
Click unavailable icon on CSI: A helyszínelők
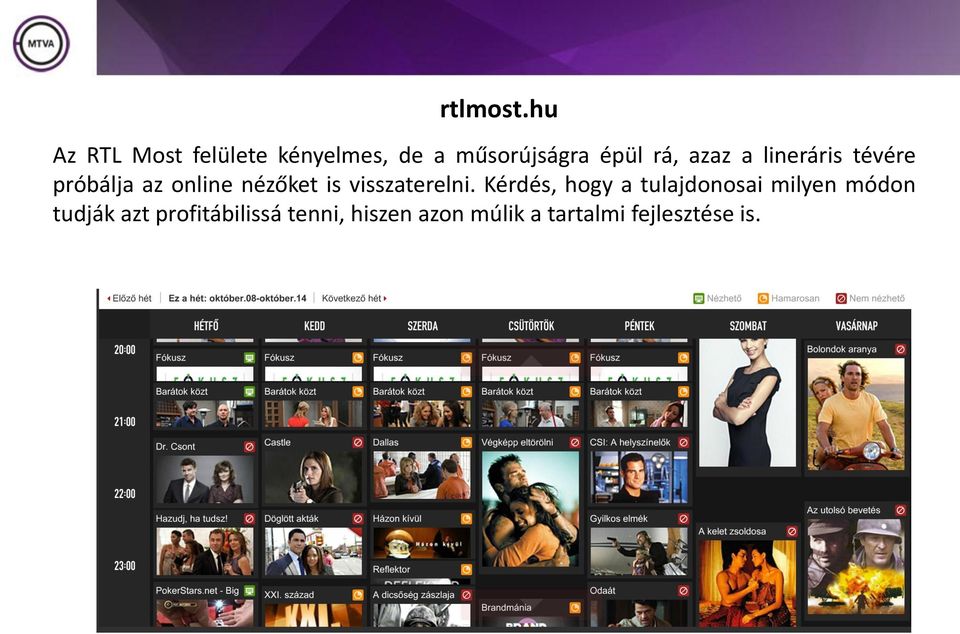point(683,442)
